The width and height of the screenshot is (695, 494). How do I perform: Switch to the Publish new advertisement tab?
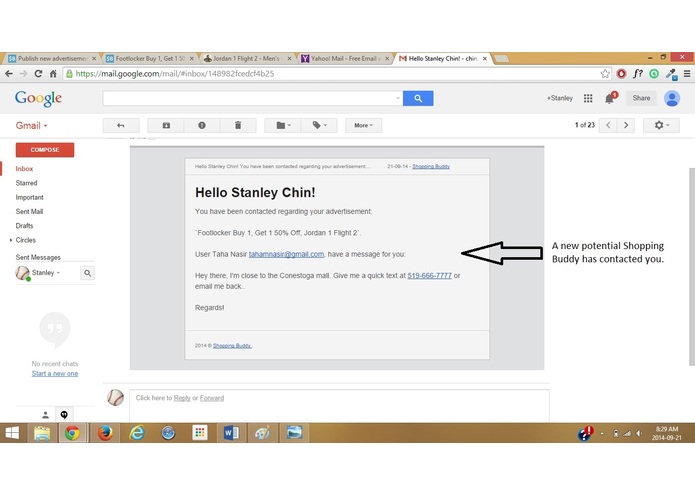point(52,58)
